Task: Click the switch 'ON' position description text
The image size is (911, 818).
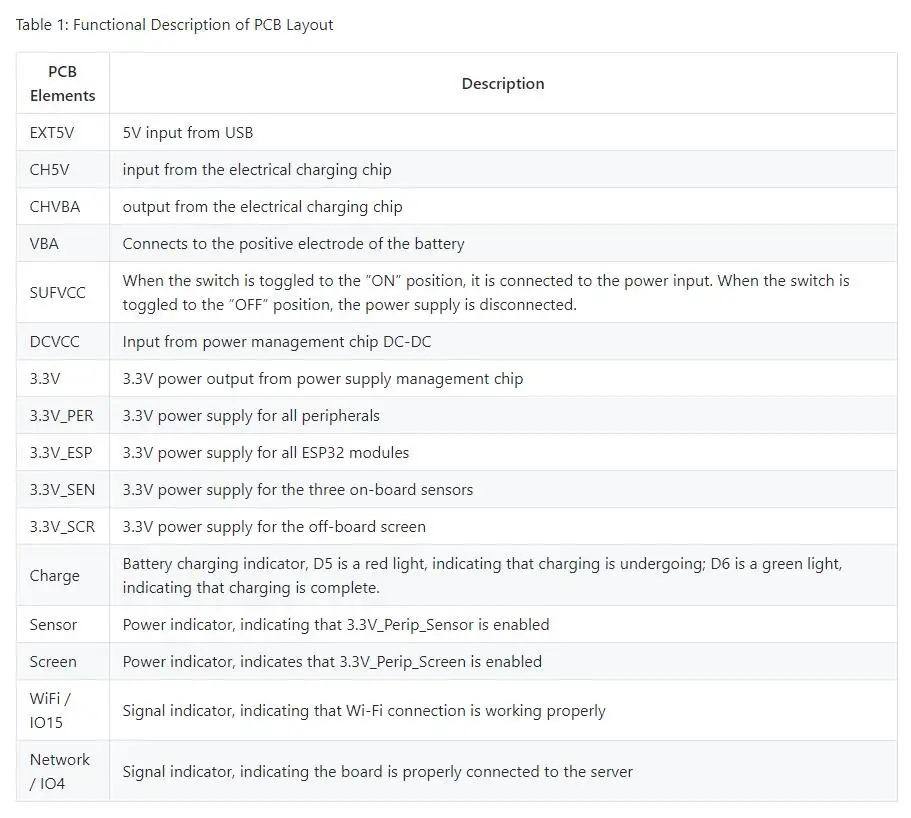Action: [486, 292]
